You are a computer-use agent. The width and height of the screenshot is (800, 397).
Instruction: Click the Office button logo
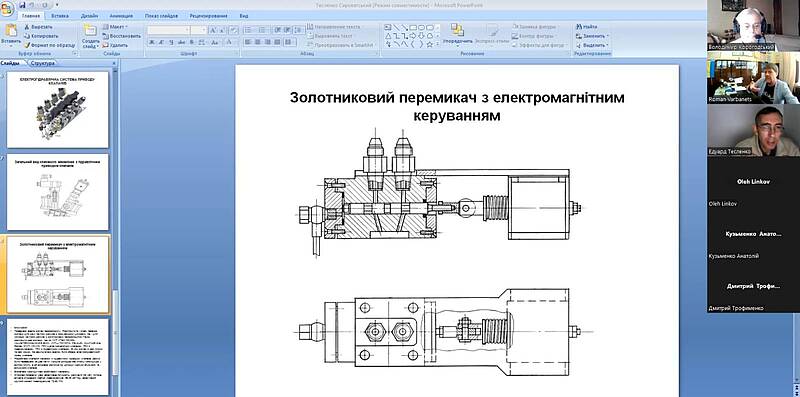(x=7, y=9)
